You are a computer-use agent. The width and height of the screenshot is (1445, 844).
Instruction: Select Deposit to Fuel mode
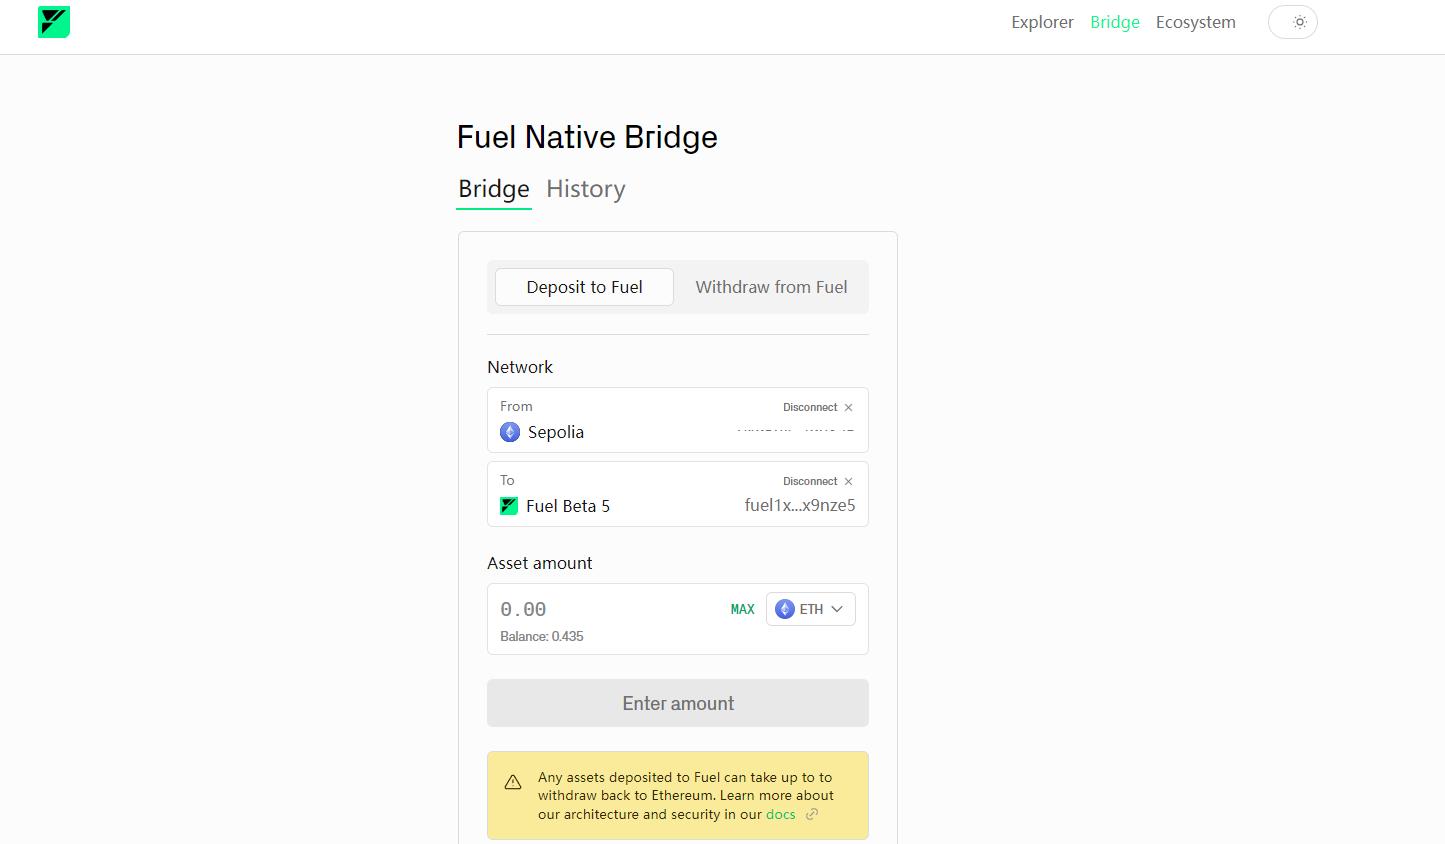[x=584, y=287]
